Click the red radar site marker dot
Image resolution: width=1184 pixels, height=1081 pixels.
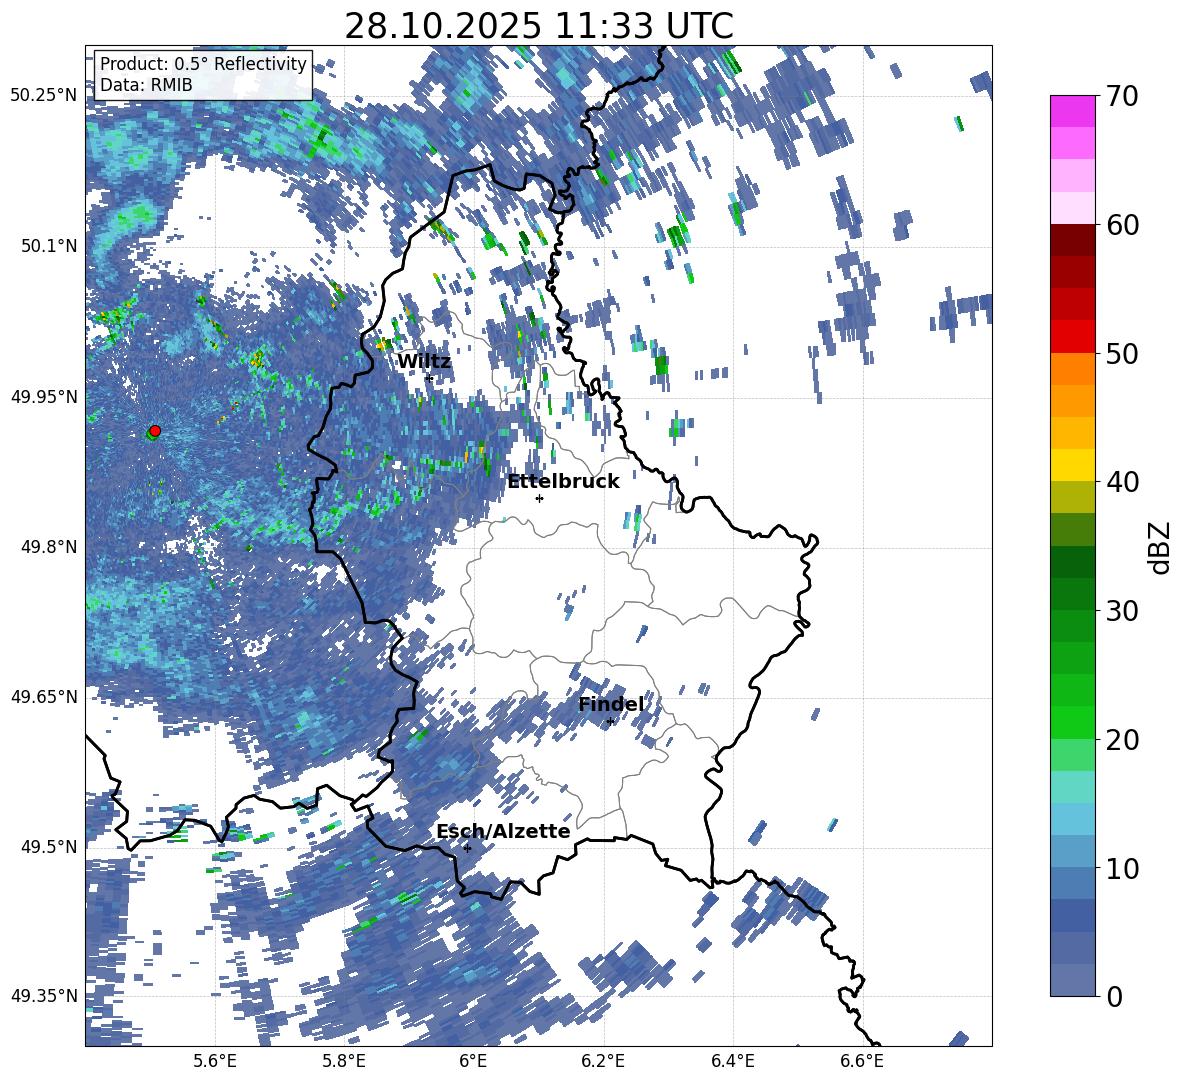click(x=155, y=431)
